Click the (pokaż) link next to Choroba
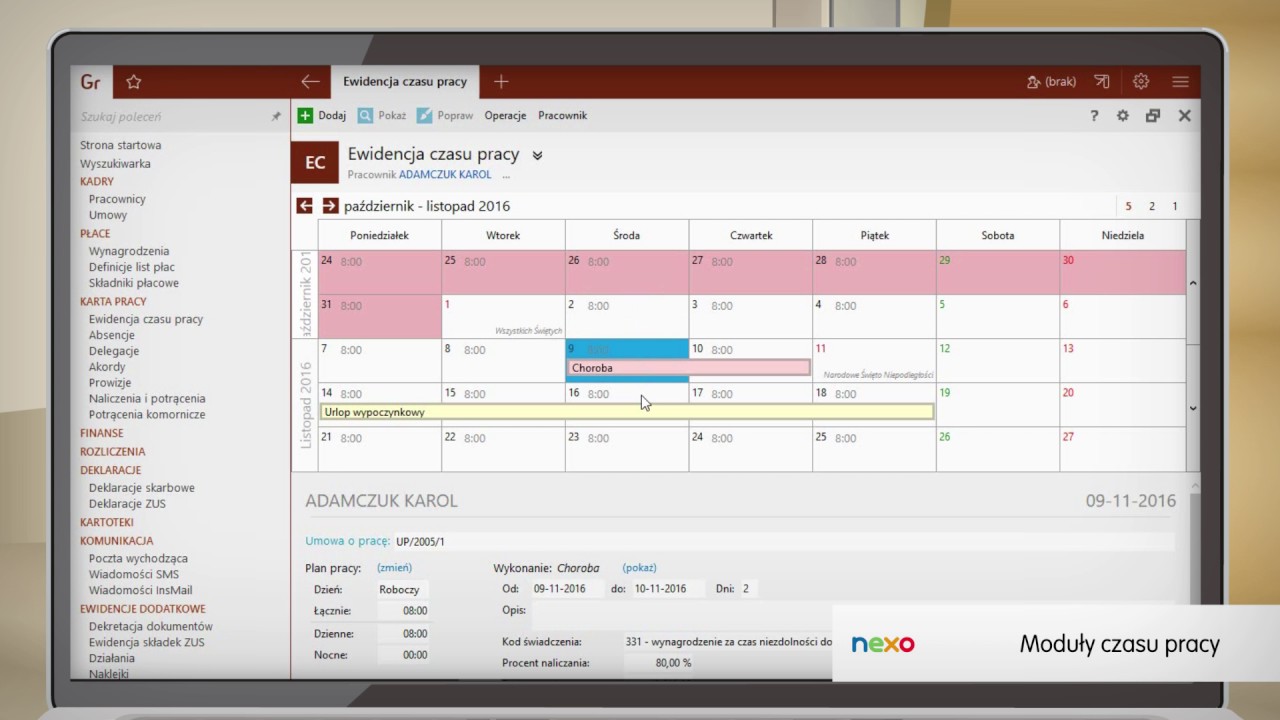Viewport: 1280px width, 720px height. point(639,567)
